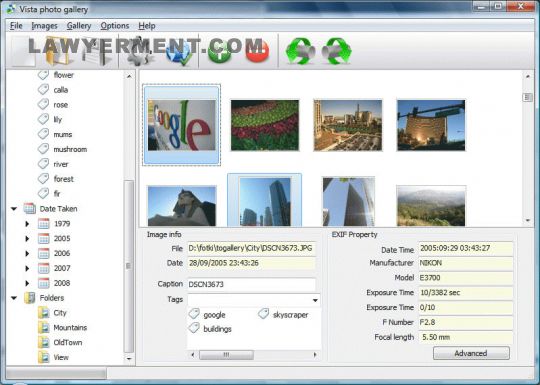Expand the 2008 year node

(27, 283)
